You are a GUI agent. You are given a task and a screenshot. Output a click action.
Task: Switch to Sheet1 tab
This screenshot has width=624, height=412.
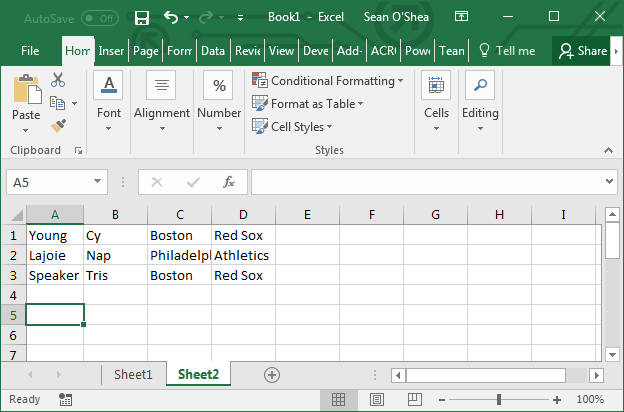133,375
